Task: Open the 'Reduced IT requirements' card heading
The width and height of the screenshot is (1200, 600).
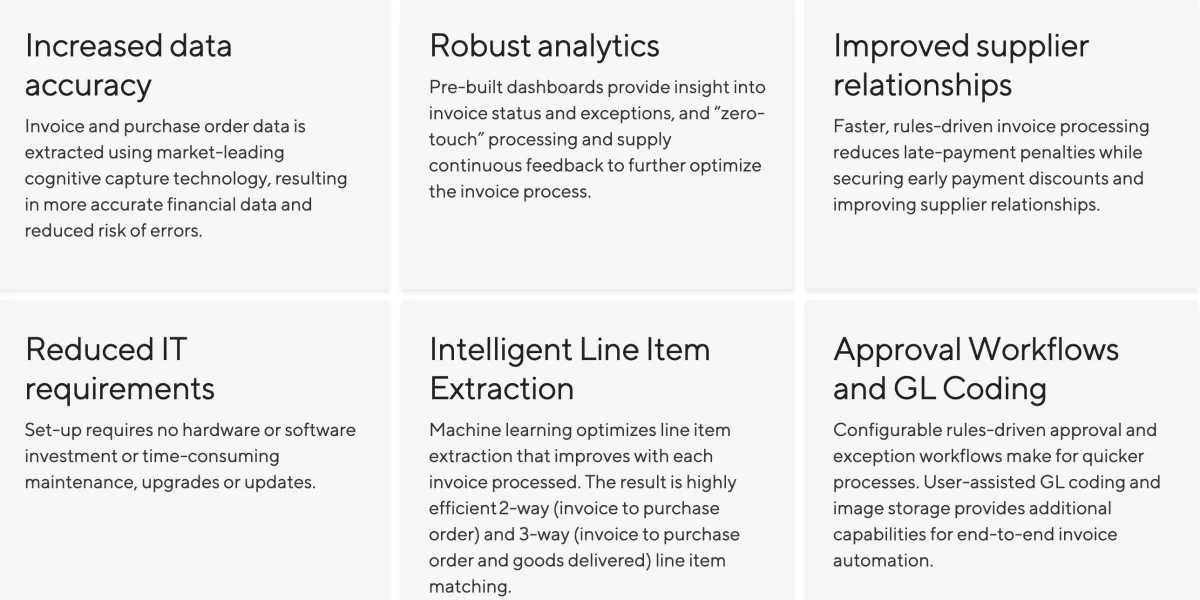Action: [x=120, y=368]
